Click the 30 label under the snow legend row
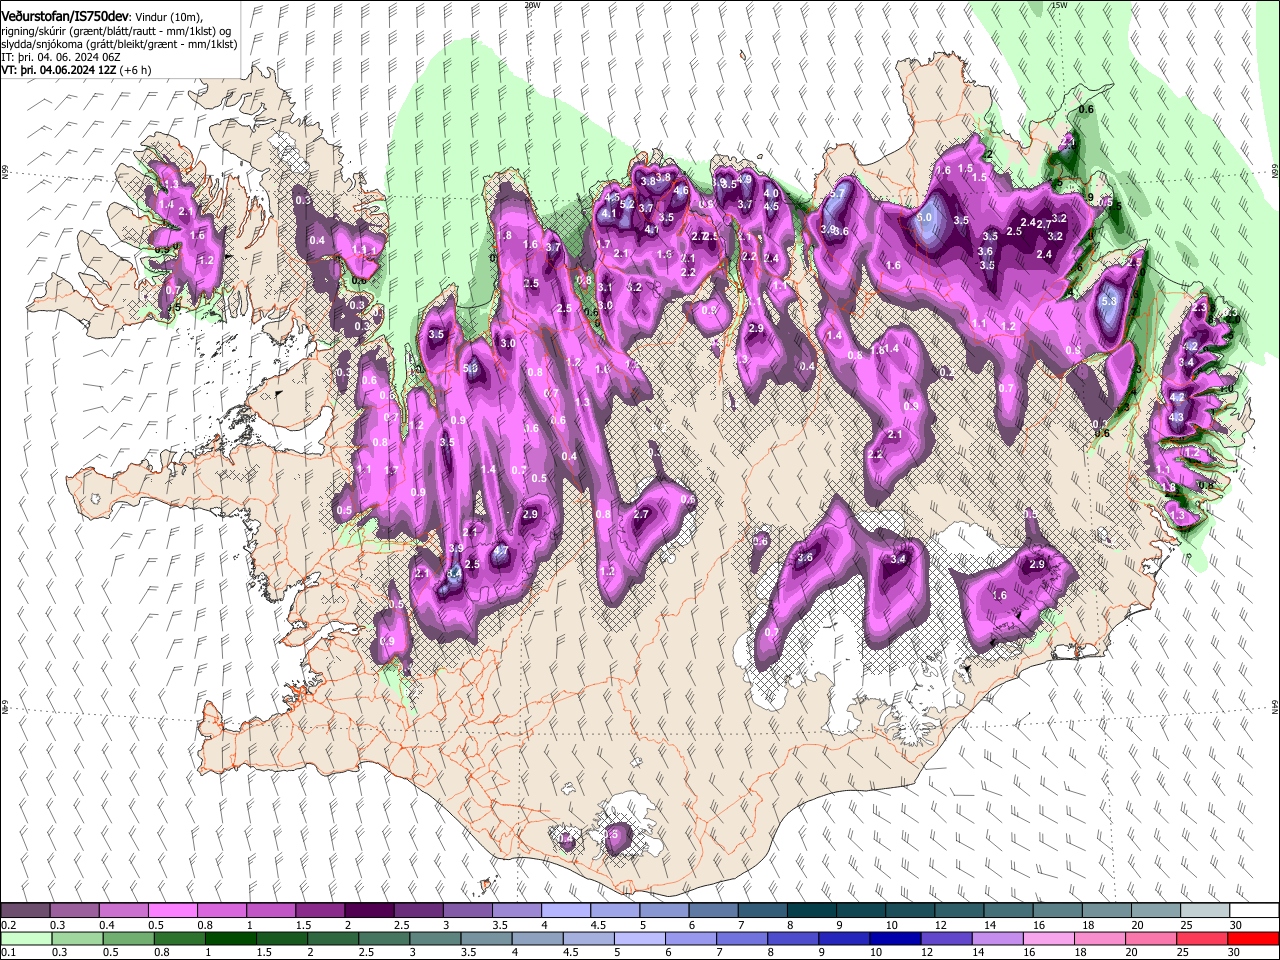The image size is (1280, 960). tap(1235, 925)
